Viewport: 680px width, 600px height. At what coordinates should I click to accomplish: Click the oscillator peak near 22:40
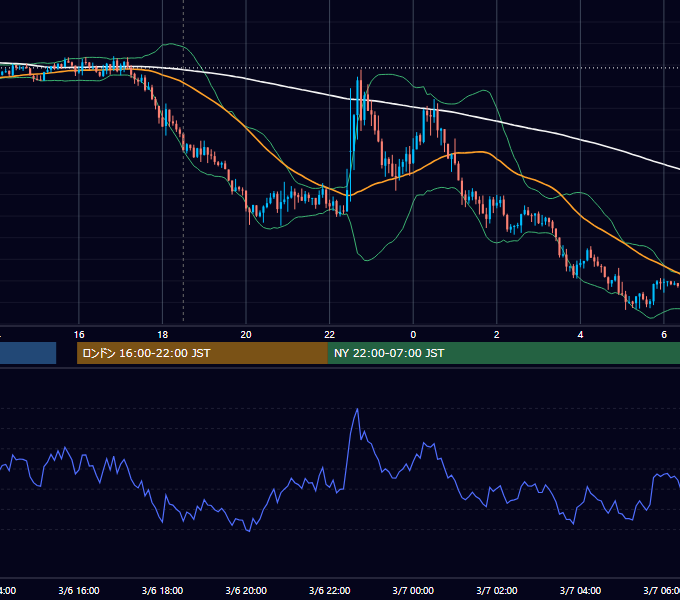357,409
